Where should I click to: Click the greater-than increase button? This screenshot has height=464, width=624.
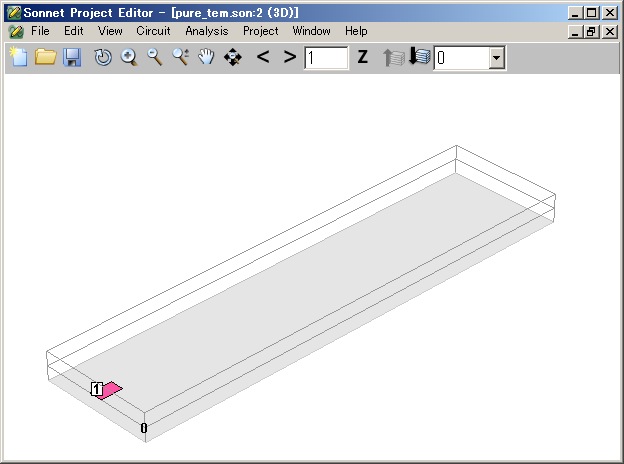pyautogui.click(x=290, y=57)
